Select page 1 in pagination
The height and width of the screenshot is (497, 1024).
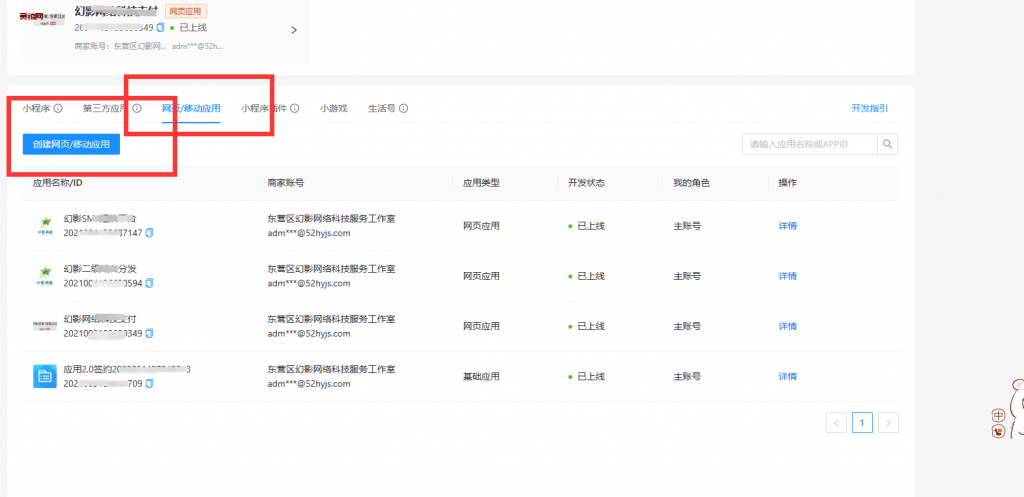862,422
